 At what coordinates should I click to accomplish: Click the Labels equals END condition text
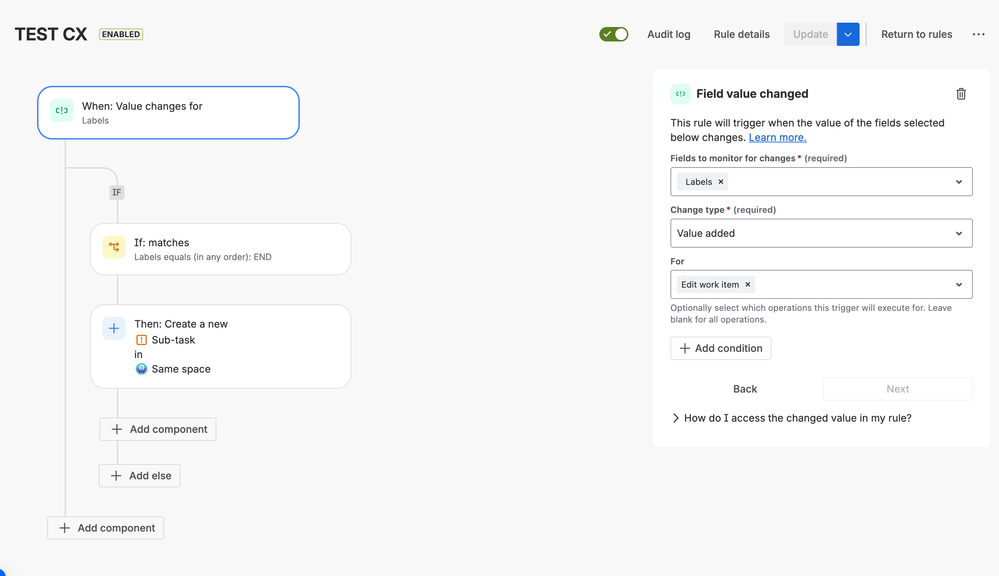click(x=203, y=257)
